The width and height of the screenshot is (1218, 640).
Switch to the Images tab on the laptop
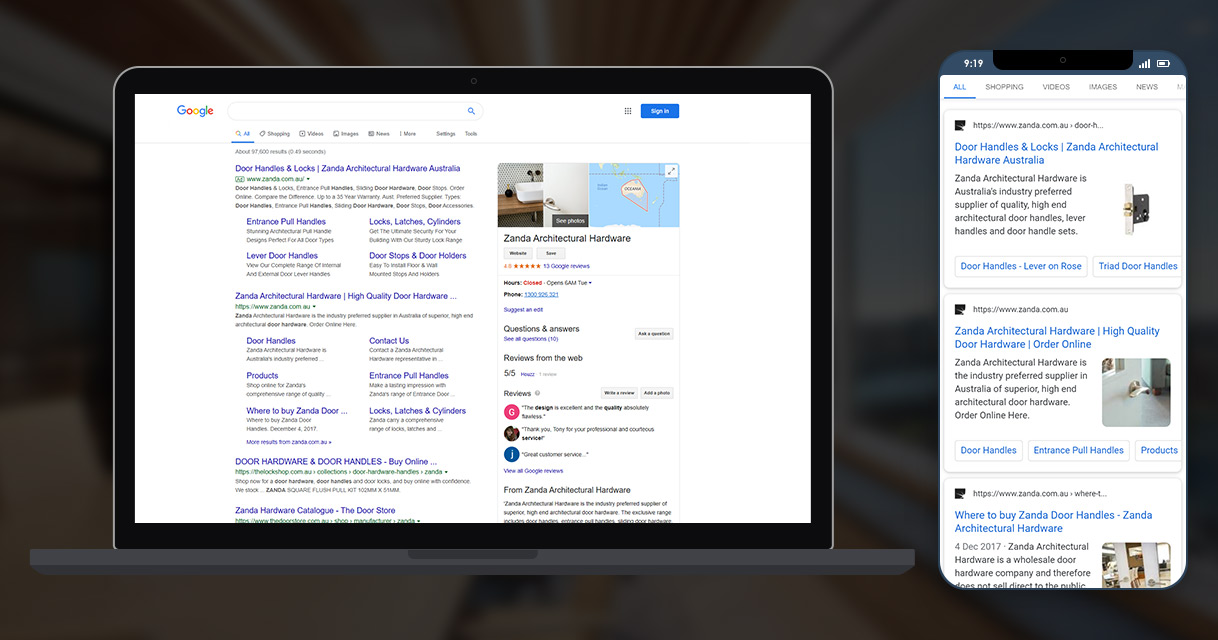tap(346, 133)
